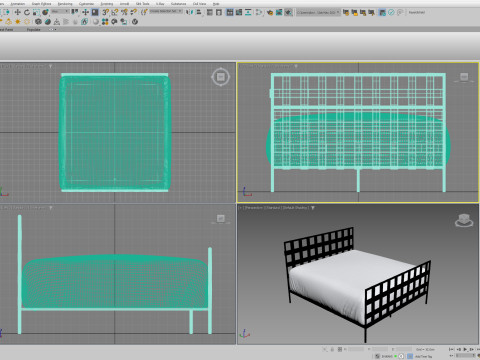
Task: Open the Scripting menu
Action: point(107,4)
